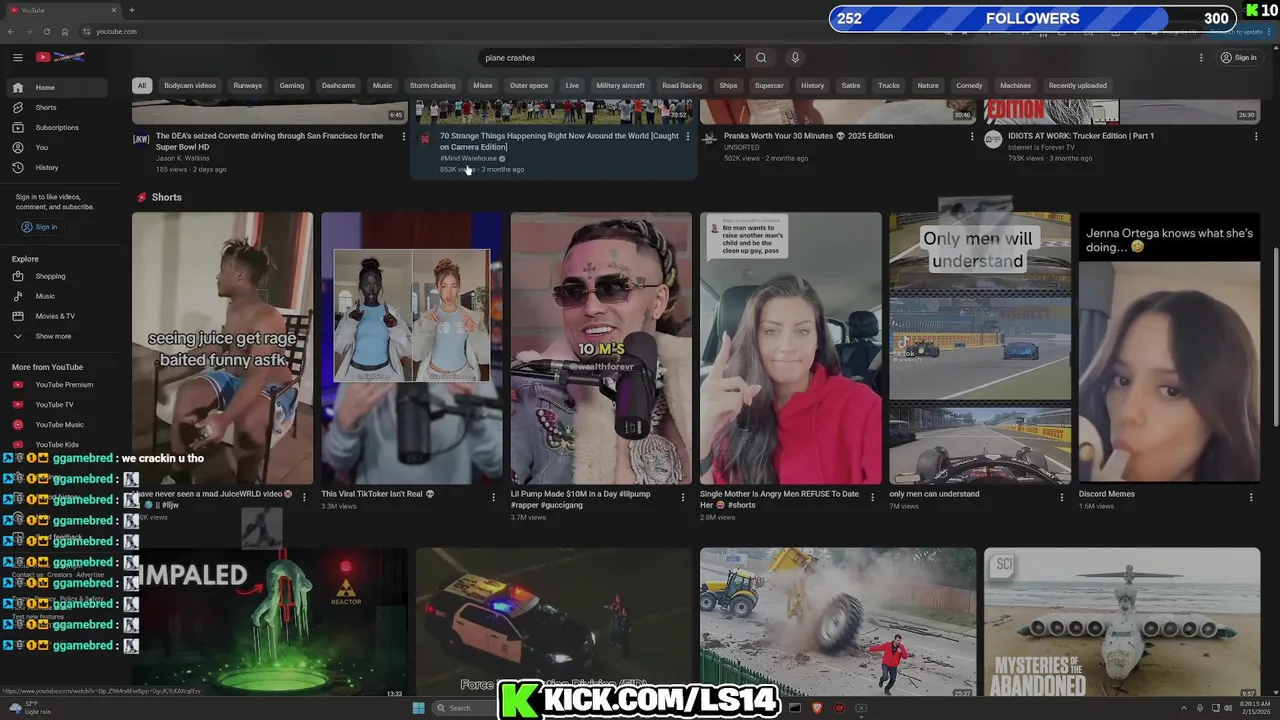
Task: Open Jason K. Watkins channel link
Action: click(x=183, y=158)
